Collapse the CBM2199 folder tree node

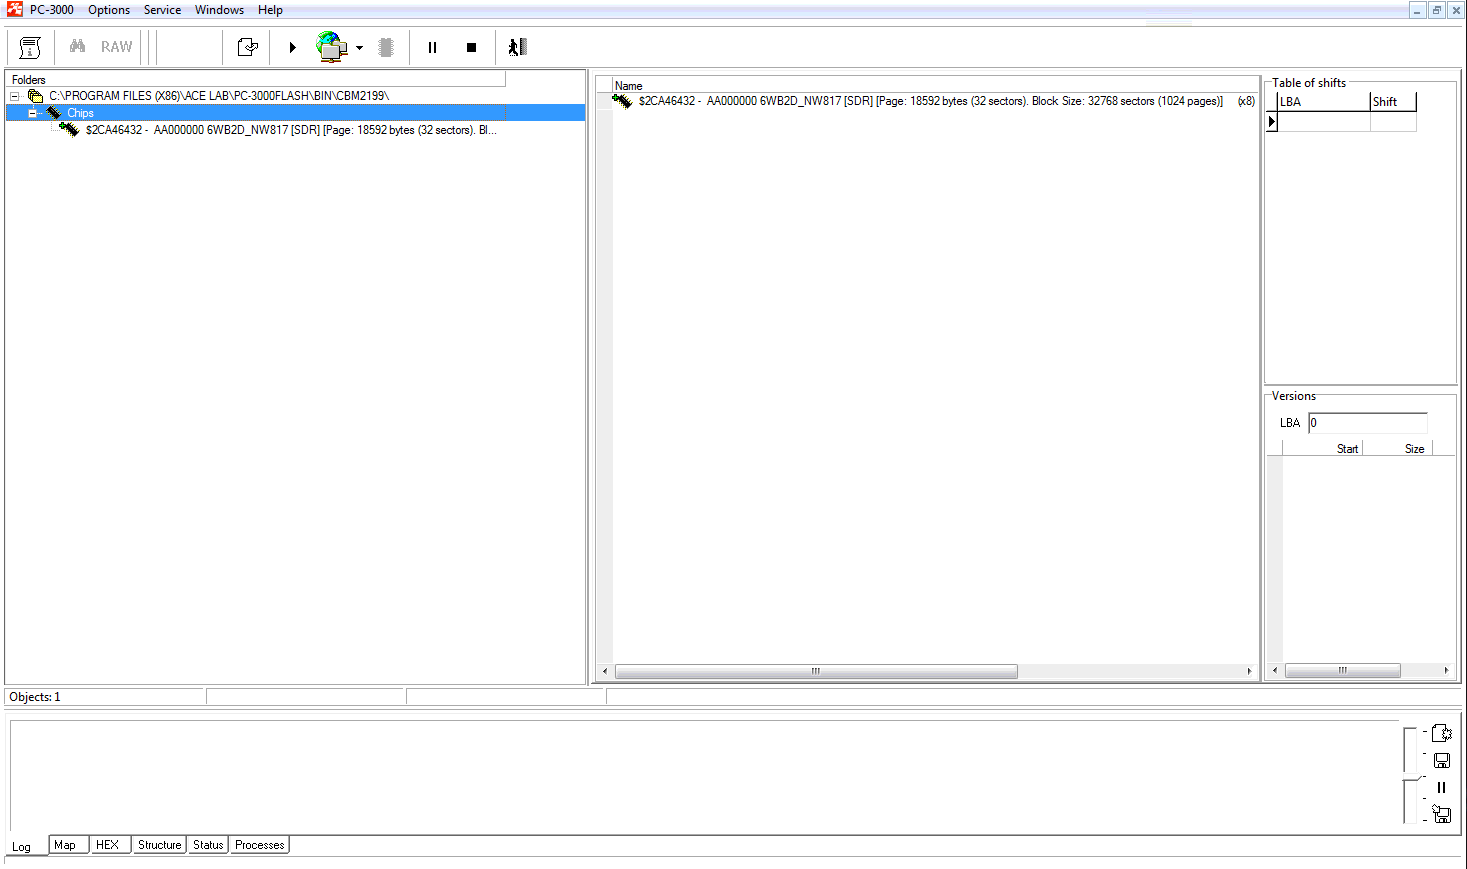pos(15,97)
